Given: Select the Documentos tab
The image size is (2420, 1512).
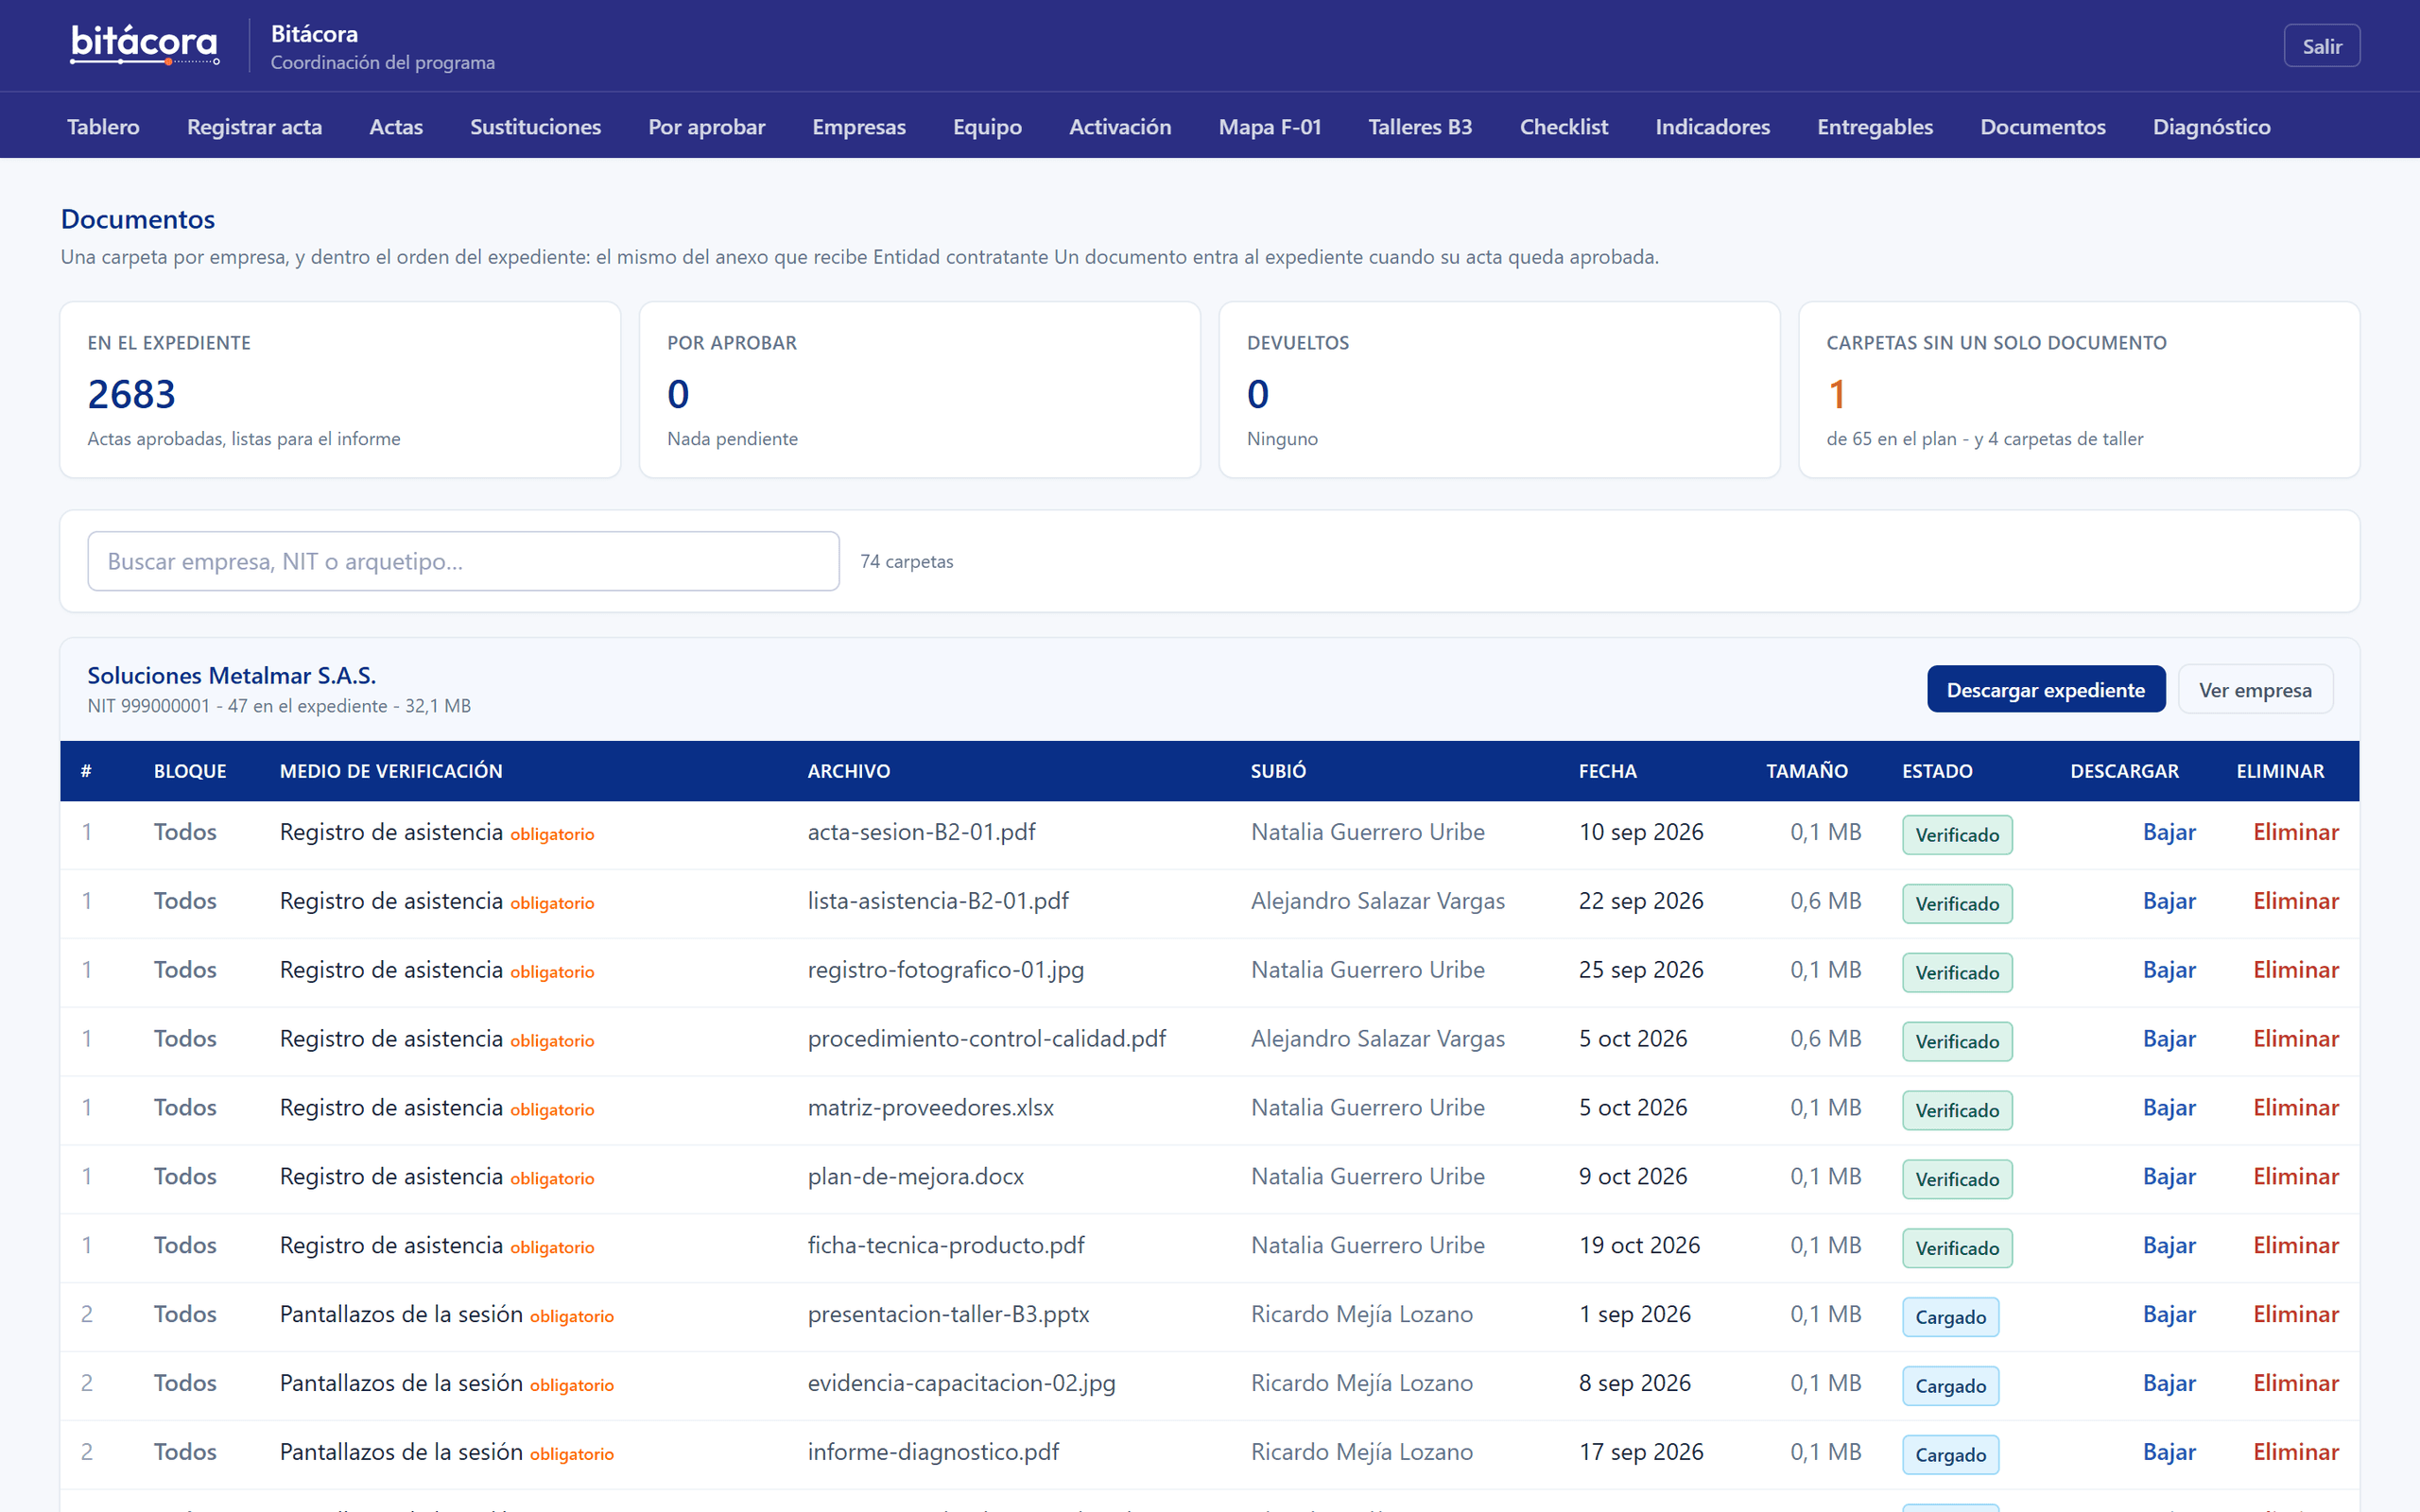Looking at the screenshot, I should pos(2043,127).
